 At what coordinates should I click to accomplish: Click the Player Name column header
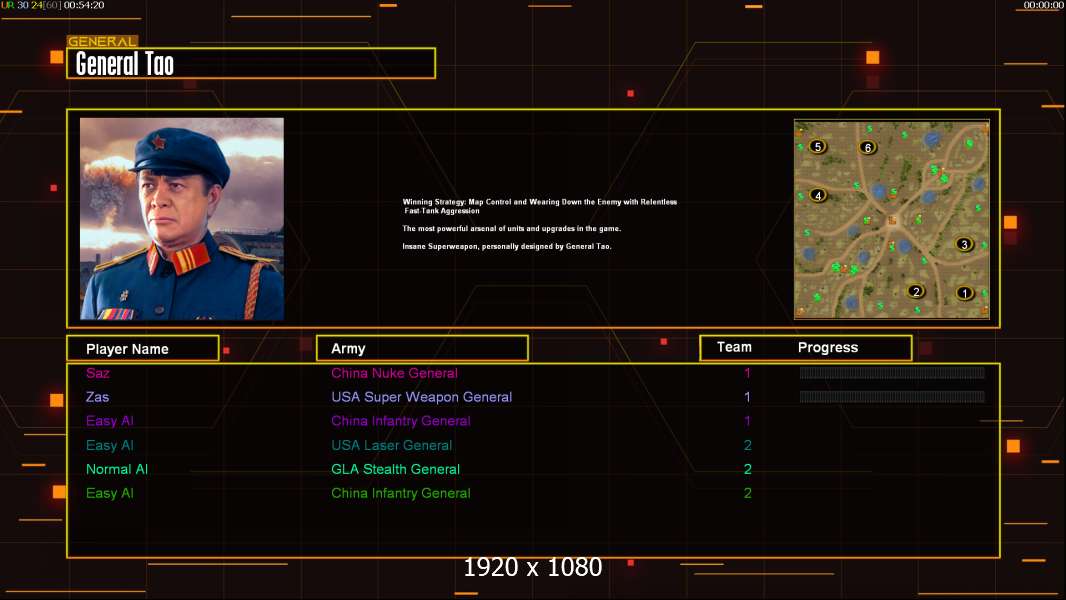143,349
